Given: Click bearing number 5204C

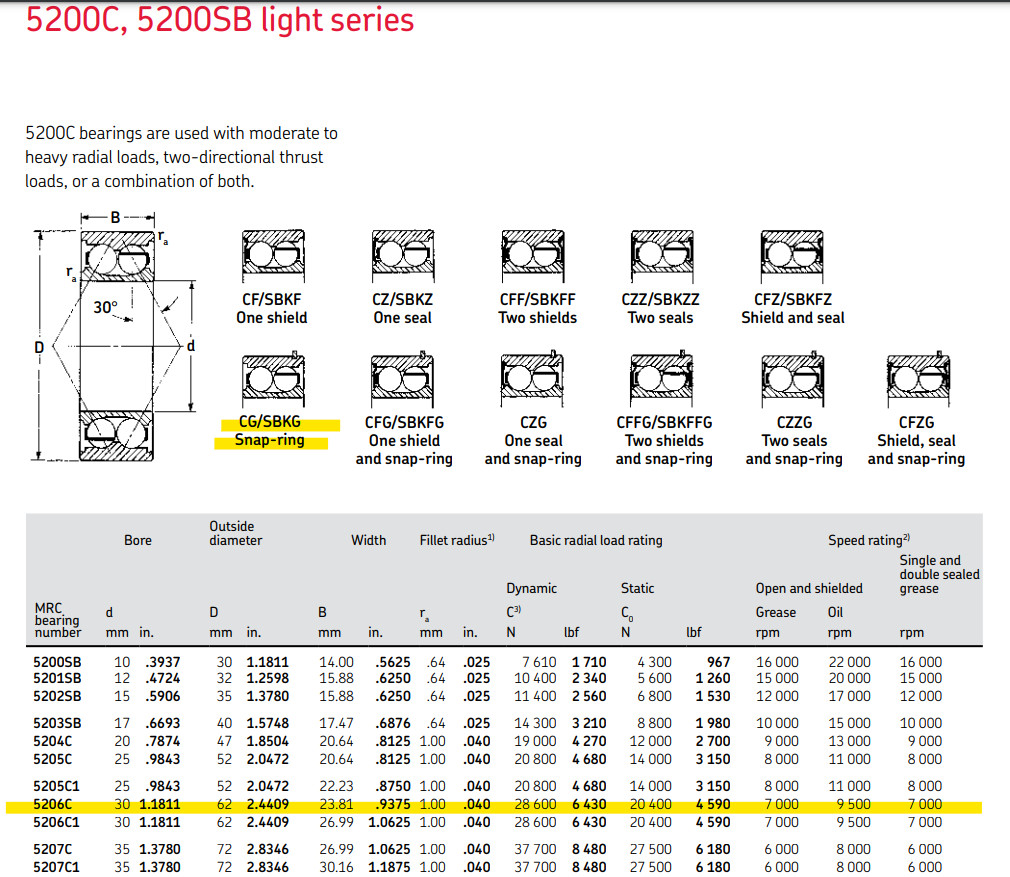Looking at the screenshot, I should click(53, 741).
